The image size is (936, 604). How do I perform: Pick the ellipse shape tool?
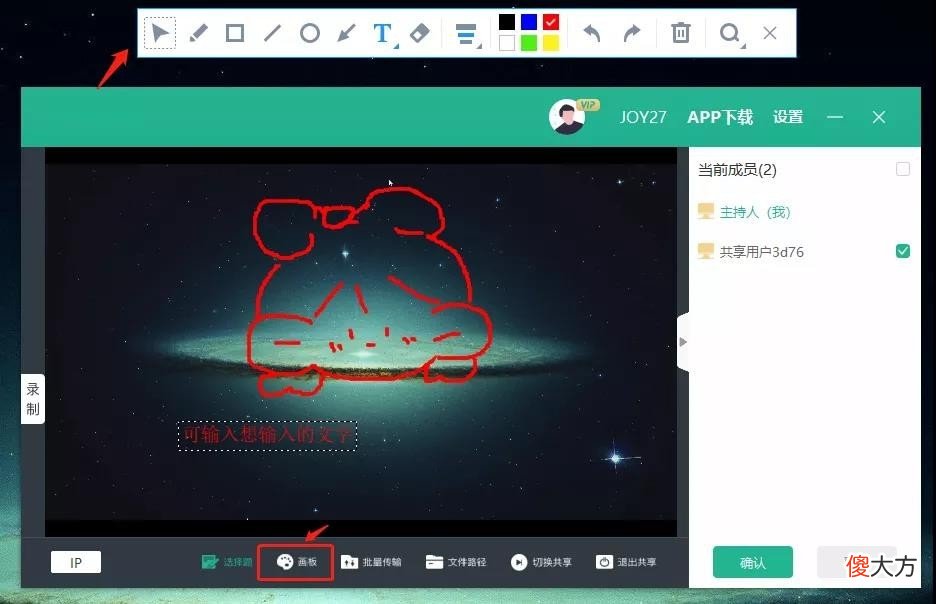(x=310, y=33)
